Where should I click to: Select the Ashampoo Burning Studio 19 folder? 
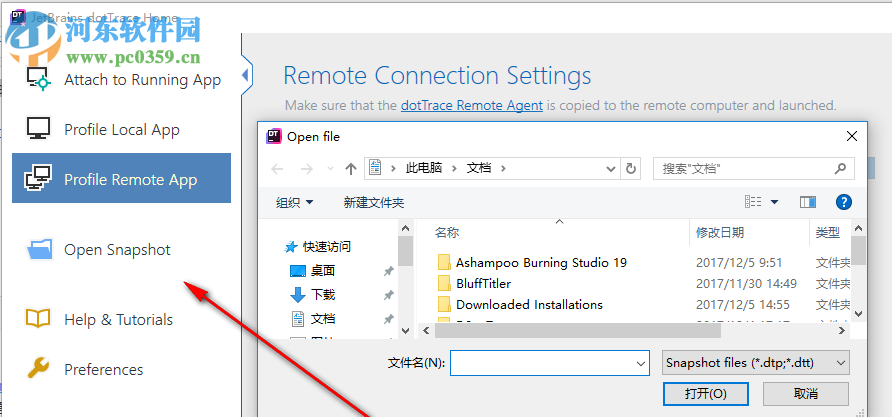541,262
